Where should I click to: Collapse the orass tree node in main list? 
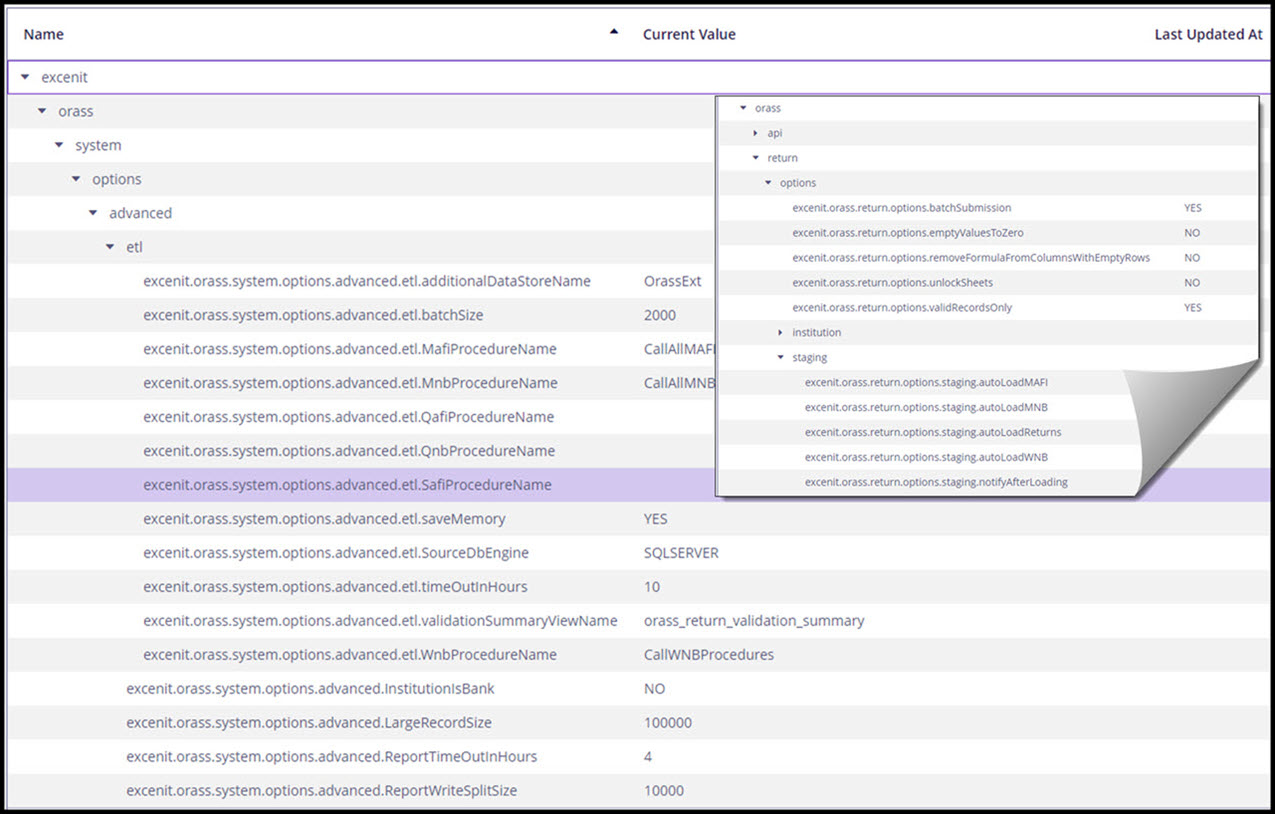click(41, 111)
